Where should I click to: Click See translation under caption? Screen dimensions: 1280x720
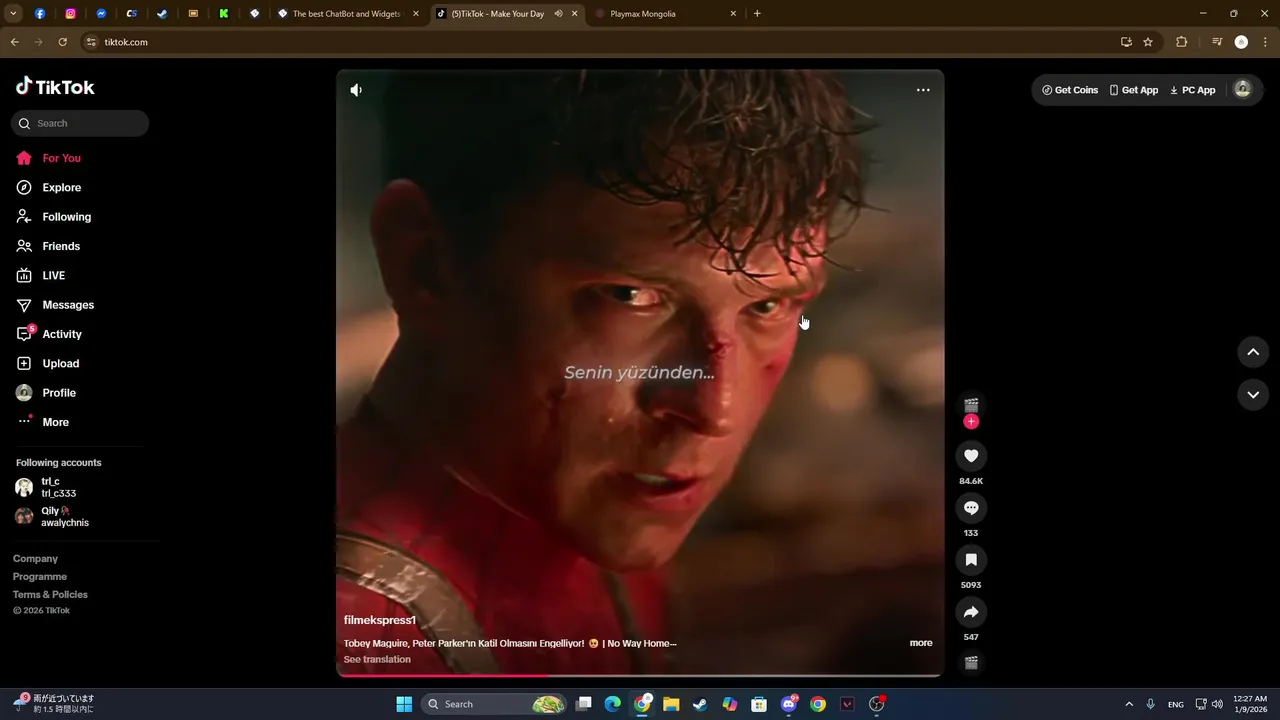point(377,659)
